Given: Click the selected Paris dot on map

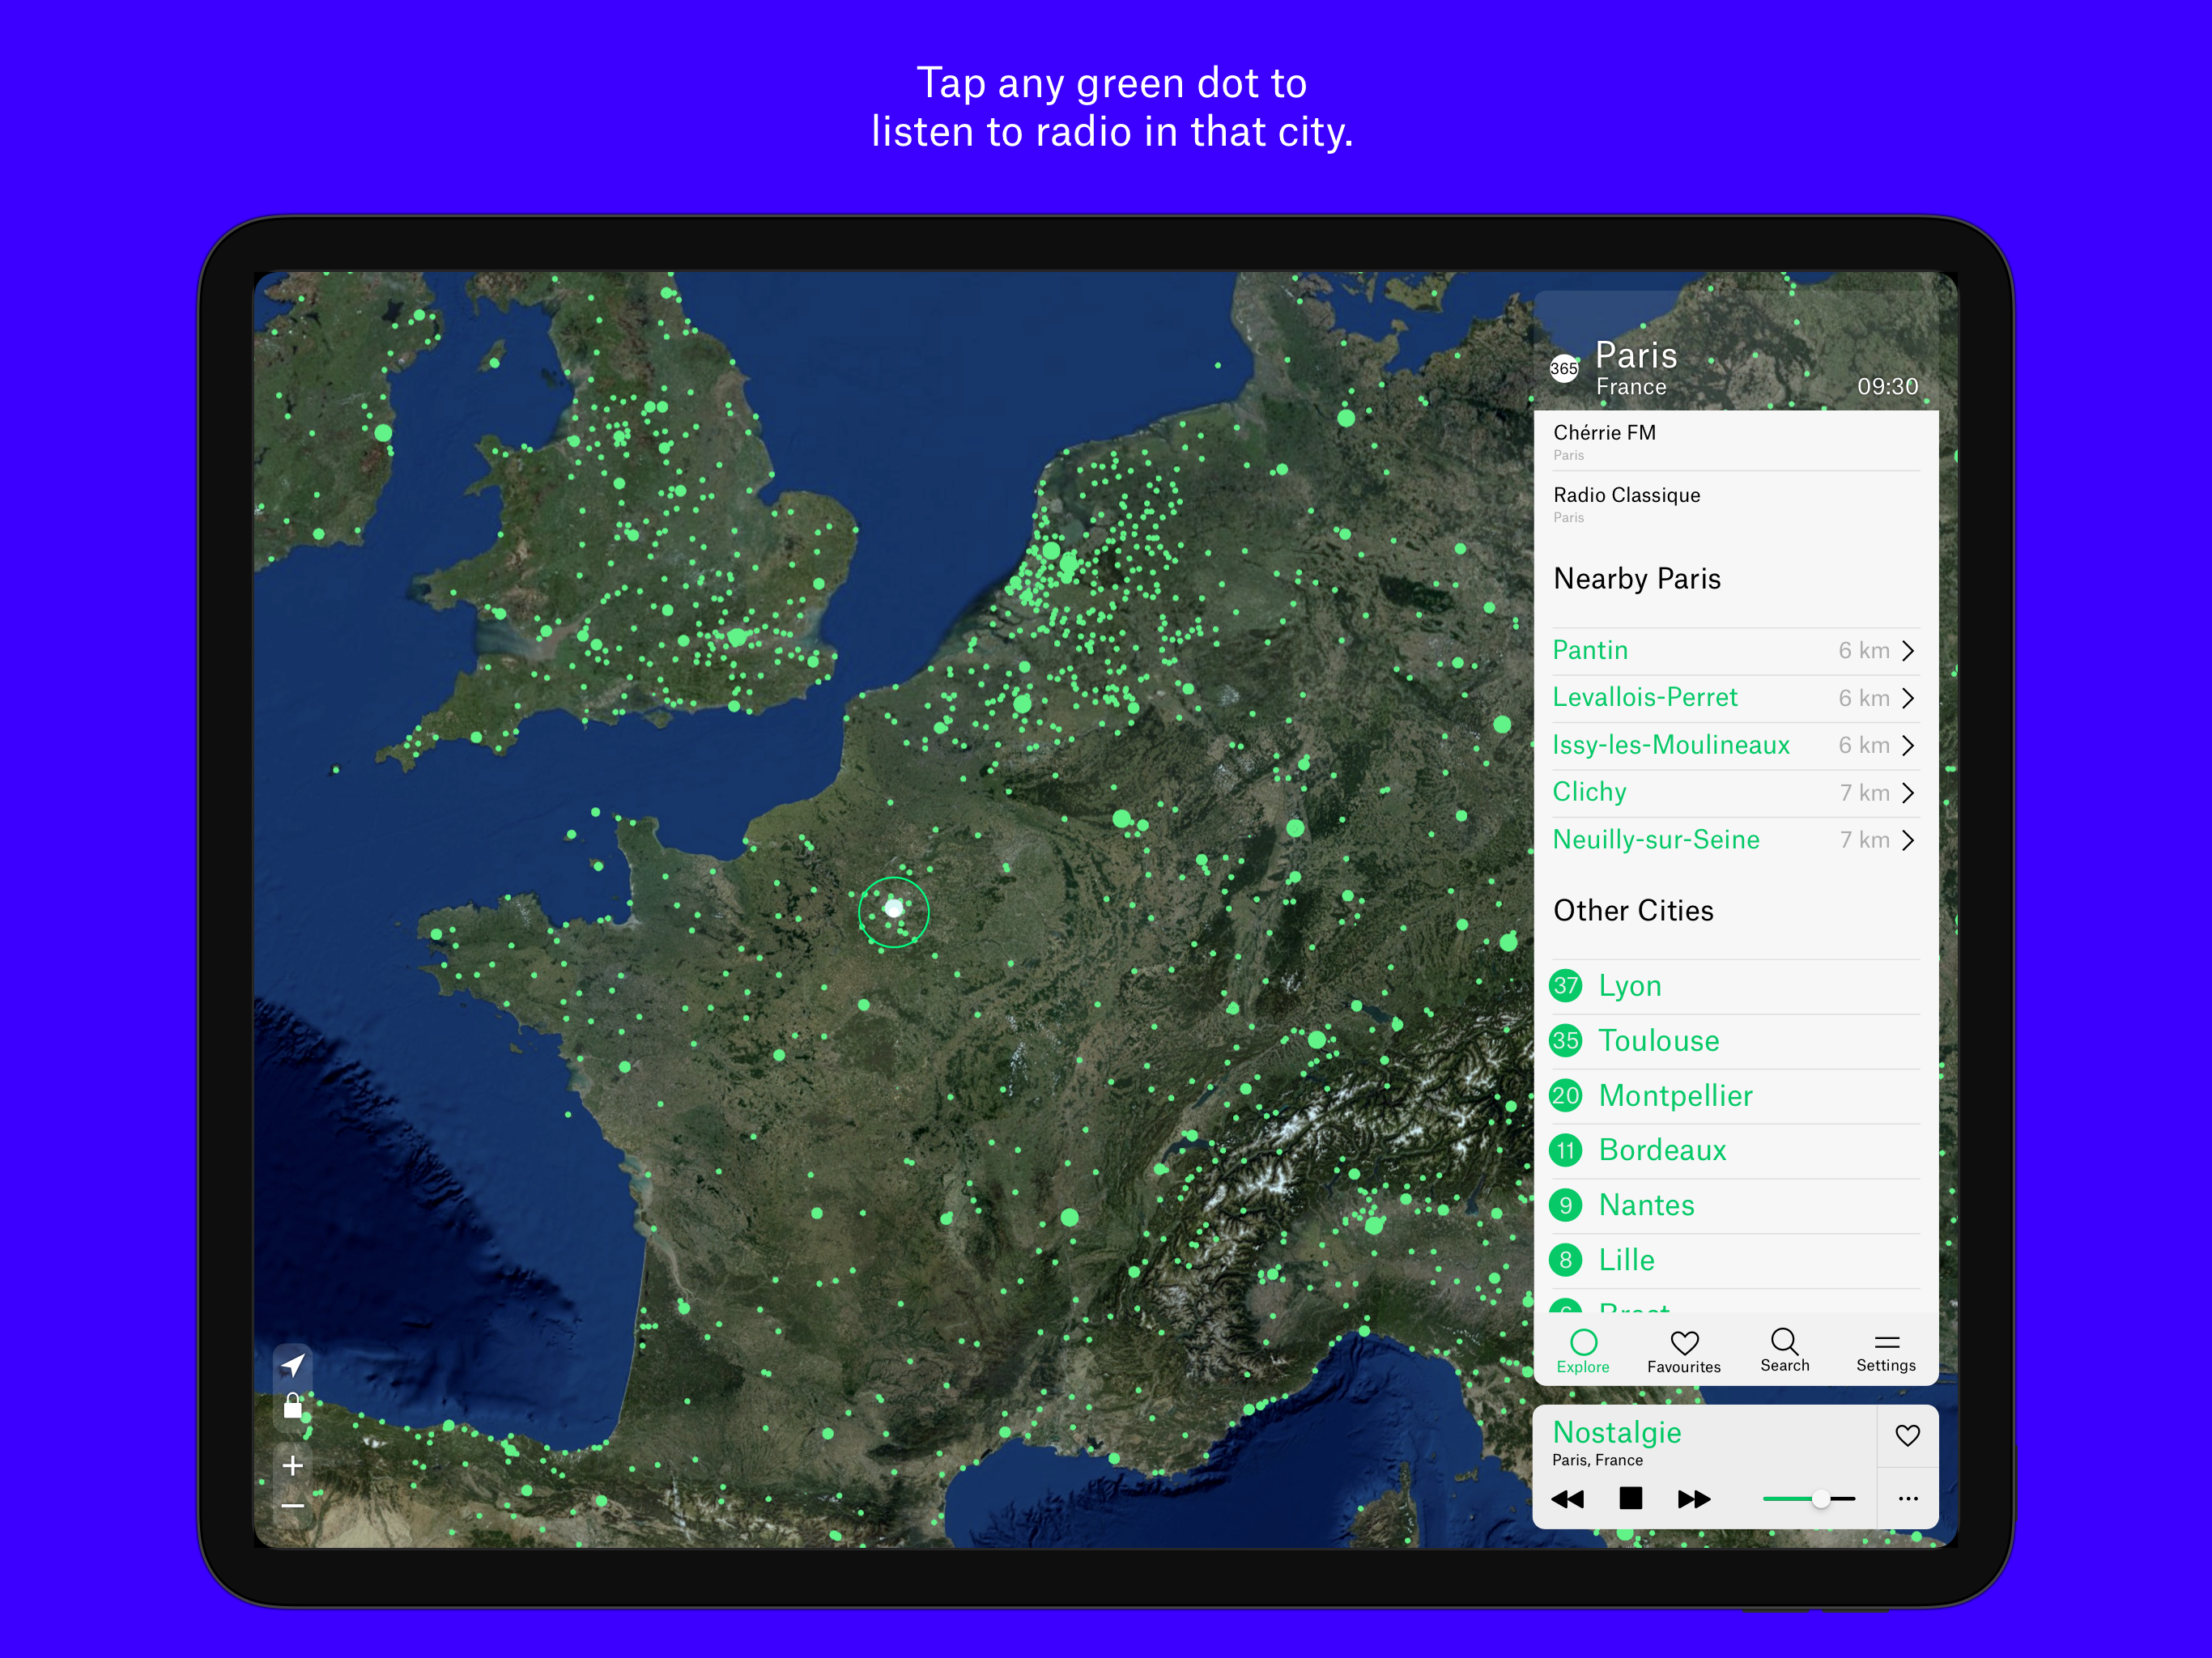Looking at the screenshot, I should click(894, 909).
